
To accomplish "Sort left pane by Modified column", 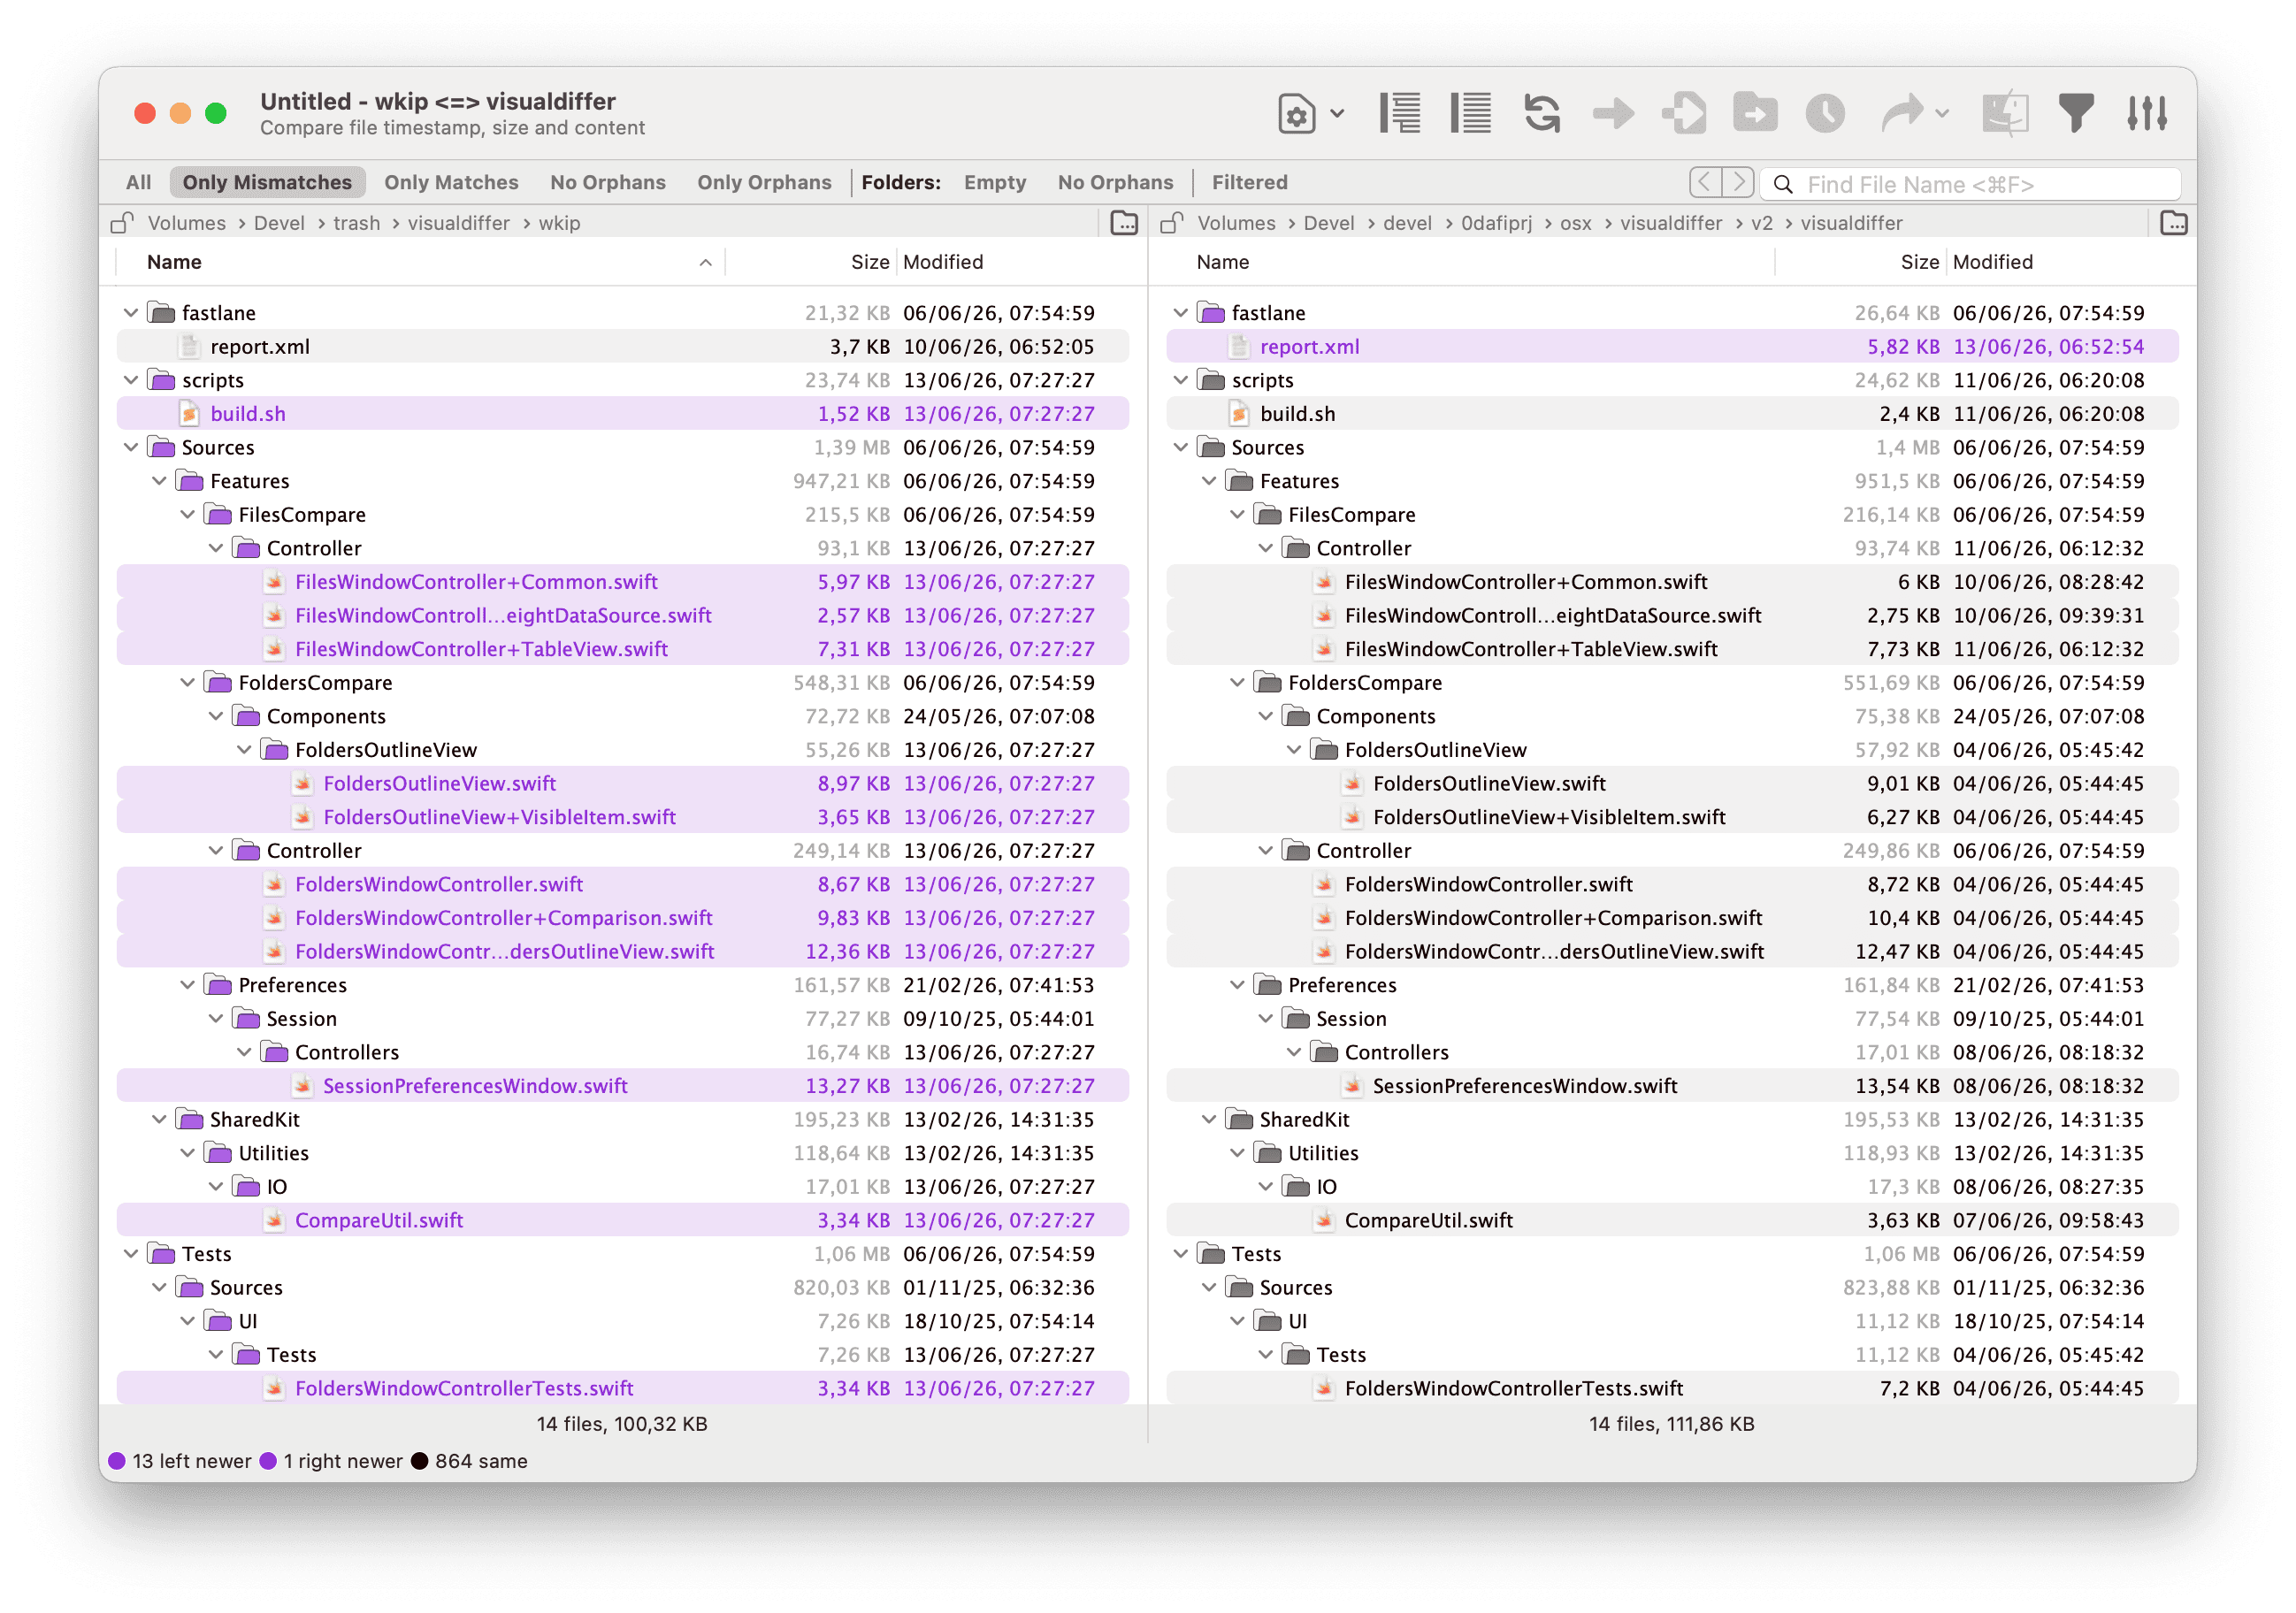I will tap(1018, 262).
